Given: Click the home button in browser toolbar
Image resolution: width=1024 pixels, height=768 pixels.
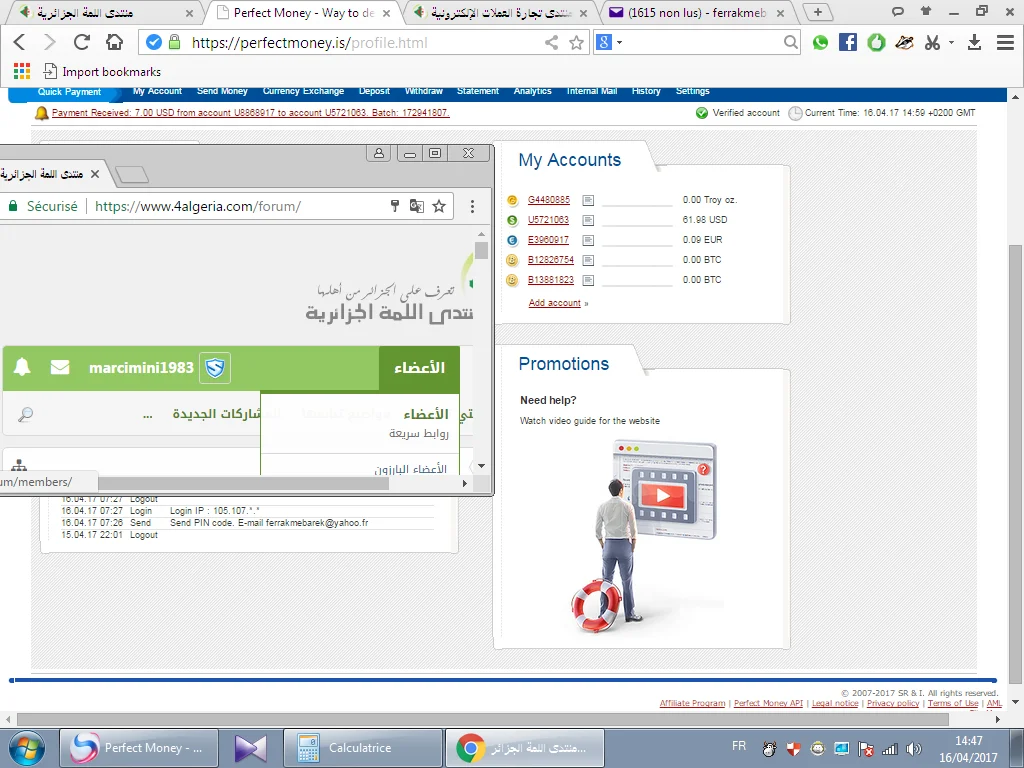Looking at the screenshot, I should tap(115, 42).
